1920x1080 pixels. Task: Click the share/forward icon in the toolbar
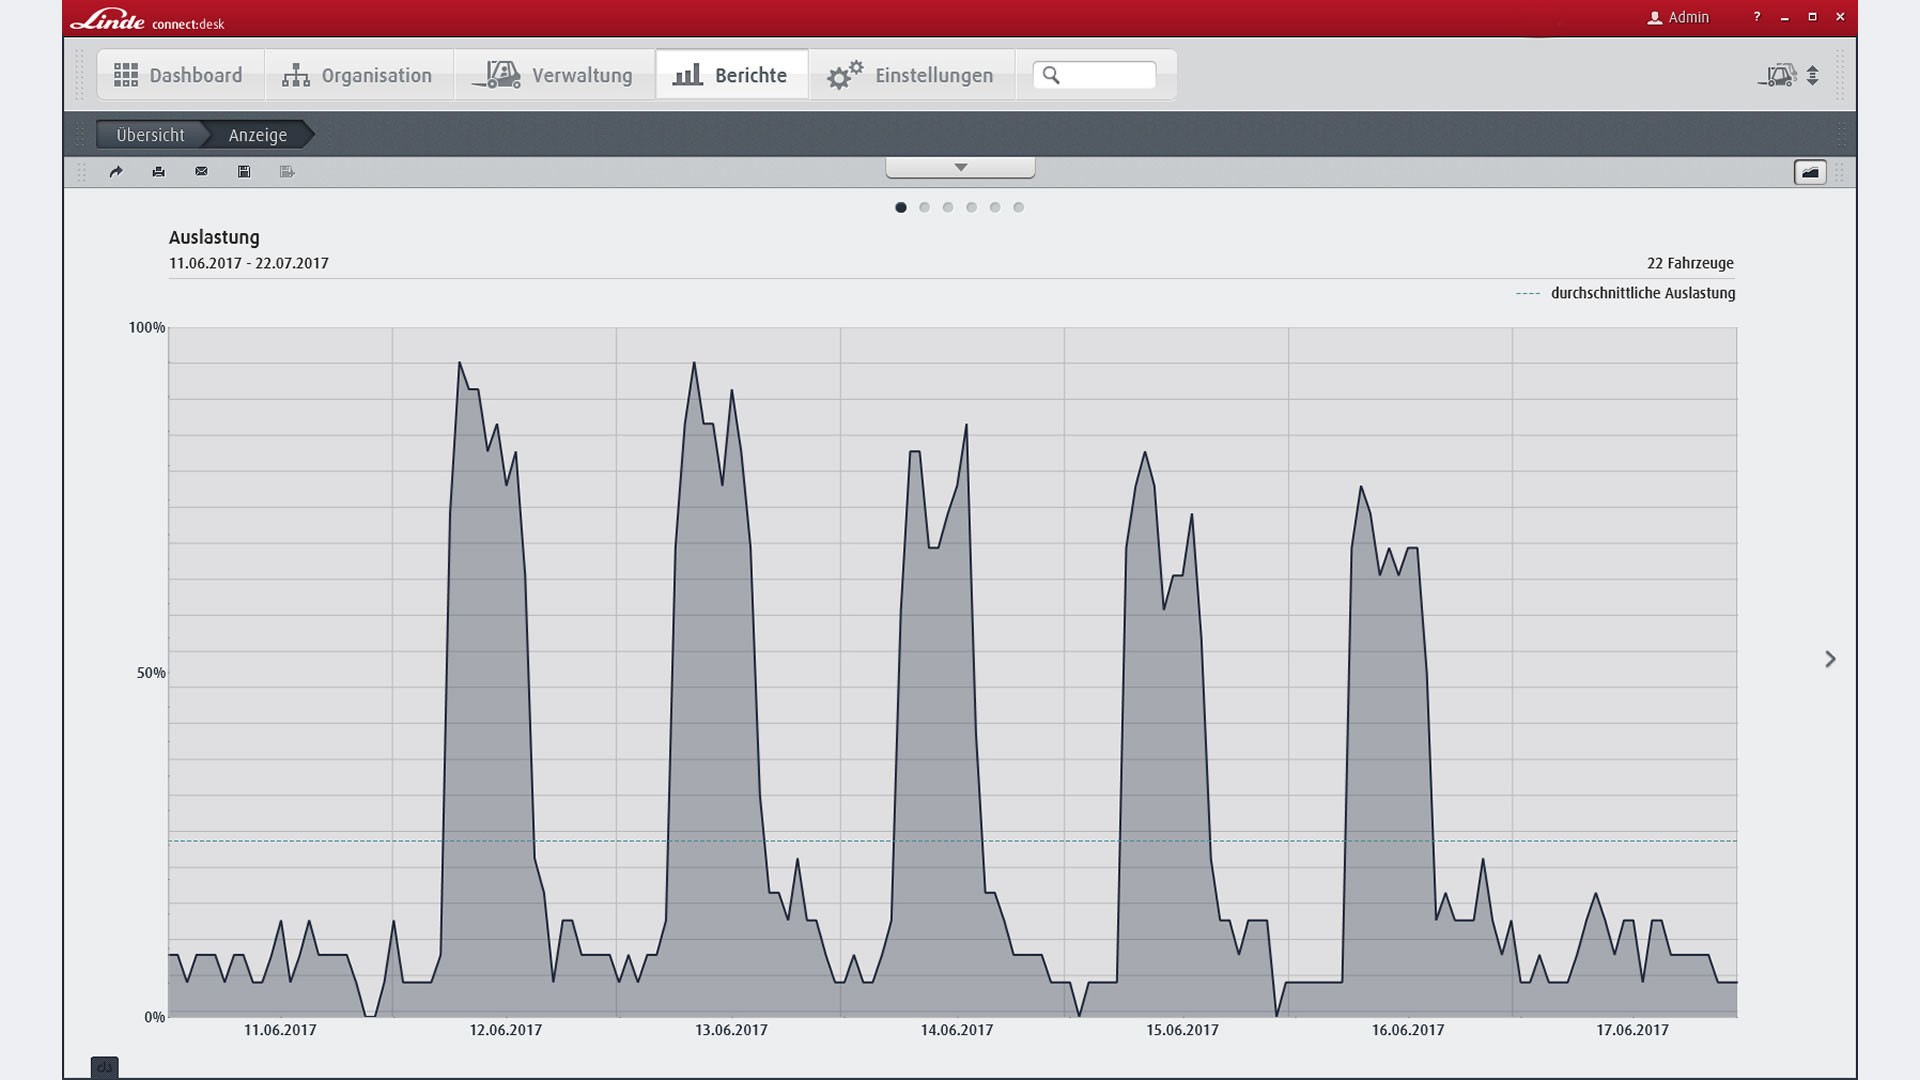click(x=116, y=172)
